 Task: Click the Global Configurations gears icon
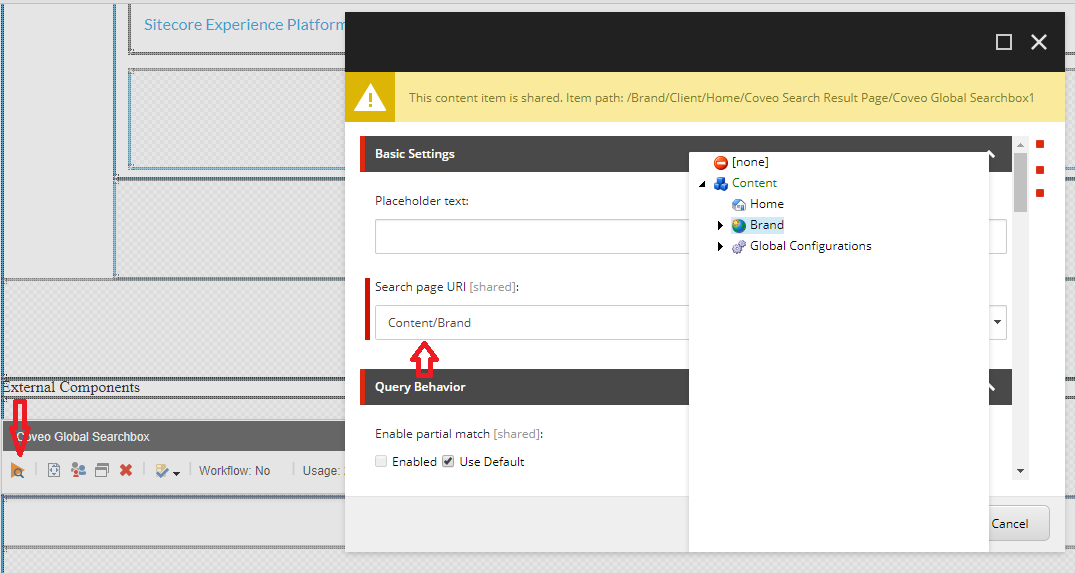click(738, 247)
